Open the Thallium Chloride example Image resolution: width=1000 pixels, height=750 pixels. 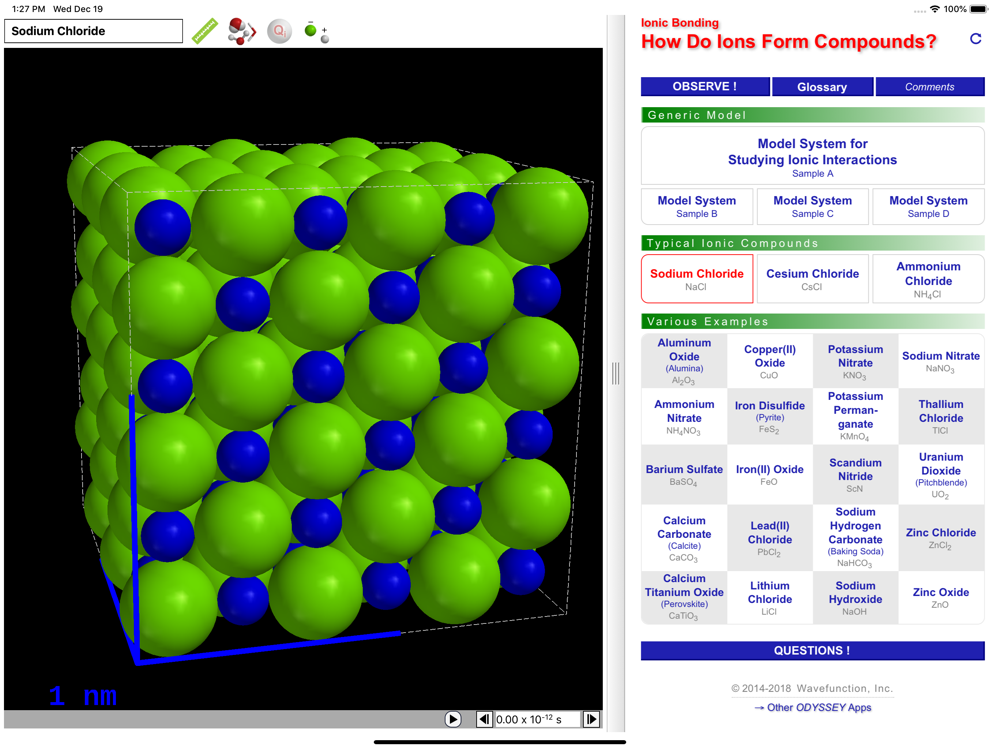tap(941, 416)
